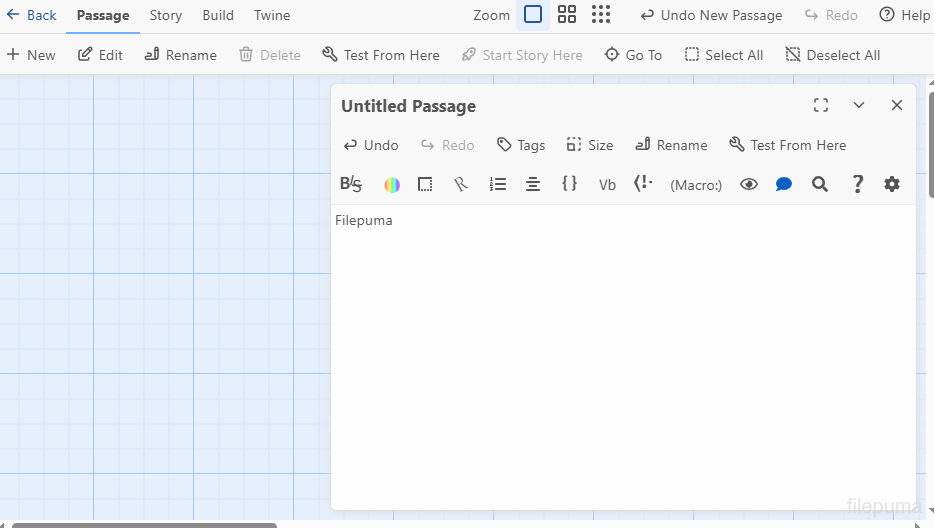
Task: Click in the passage text area
Action: (x=622, y=350)
